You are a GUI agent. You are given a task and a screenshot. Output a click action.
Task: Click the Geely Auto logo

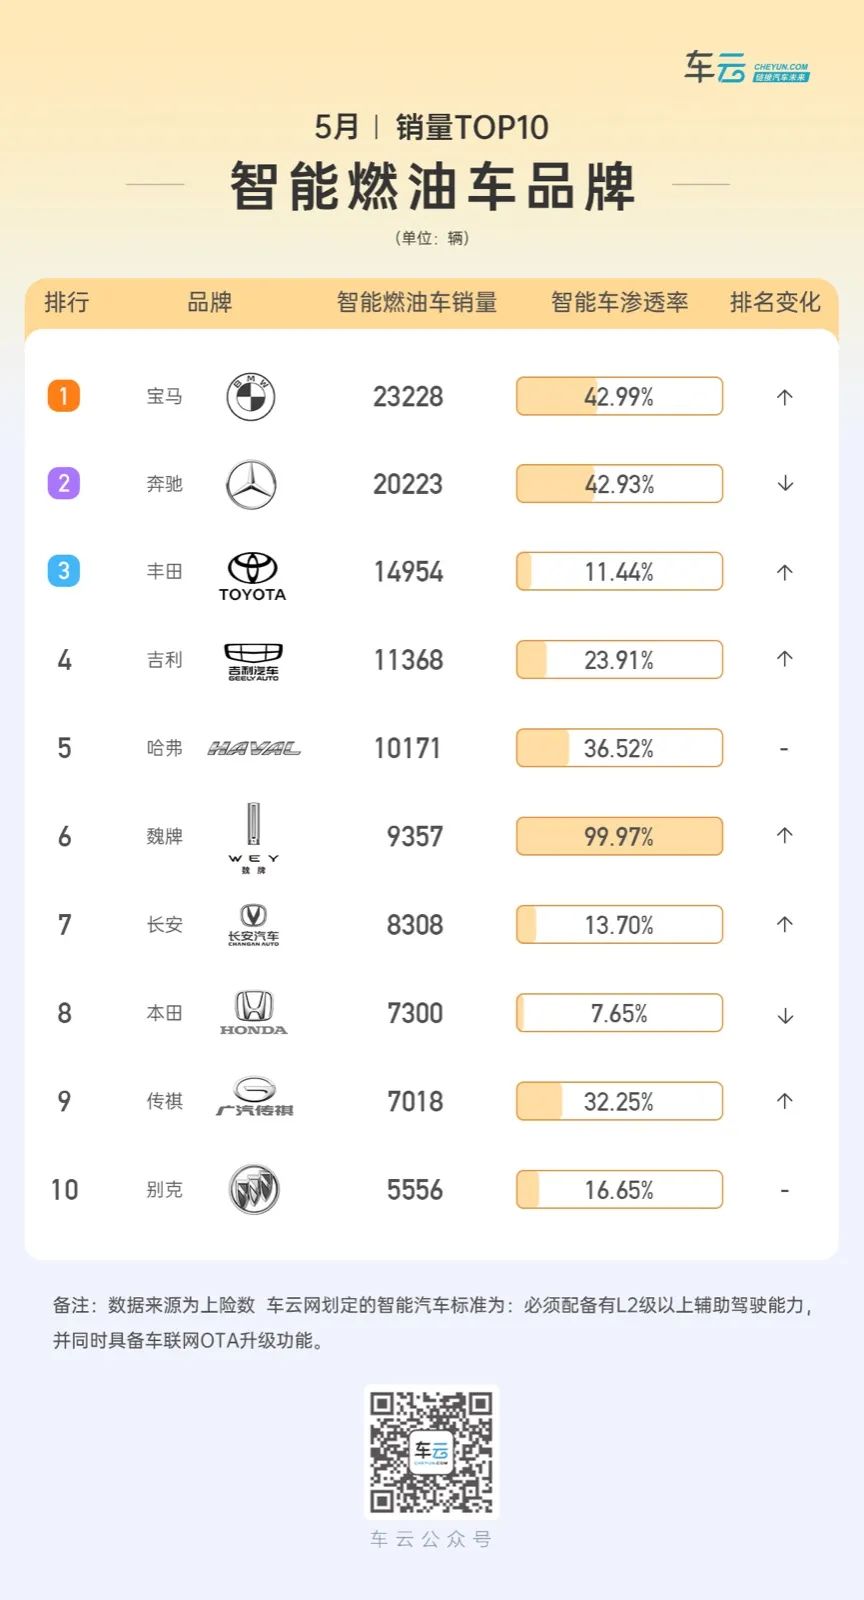click(253, 662)
